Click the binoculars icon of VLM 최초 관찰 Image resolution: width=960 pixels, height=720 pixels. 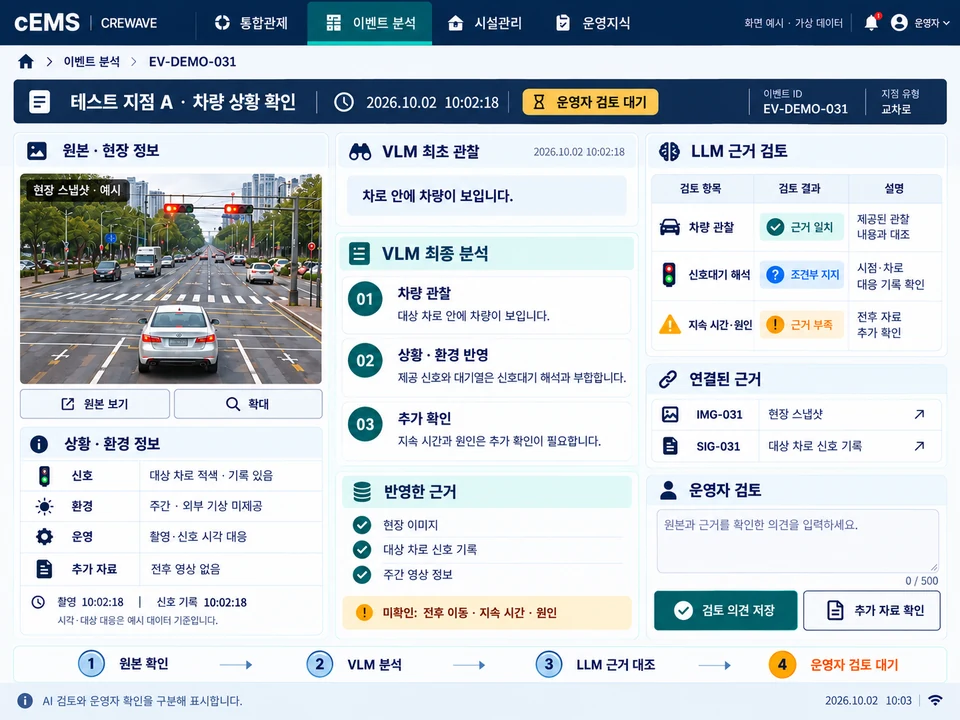(360, 152)
